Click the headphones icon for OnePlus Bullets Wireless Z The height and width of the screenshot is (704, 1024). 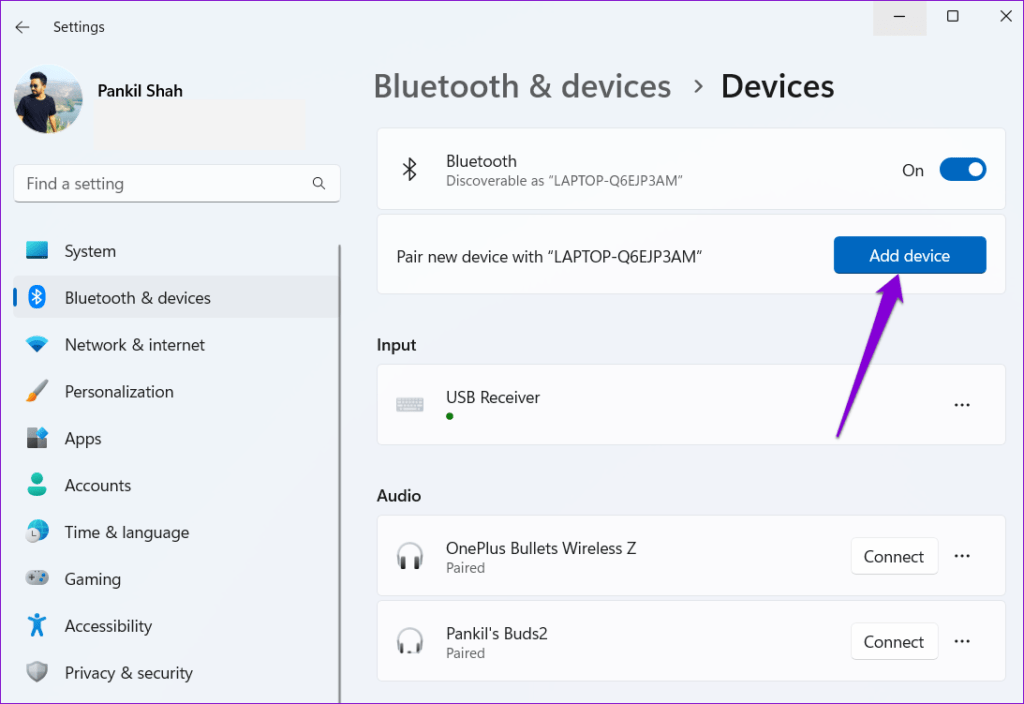tap(410, 556)
